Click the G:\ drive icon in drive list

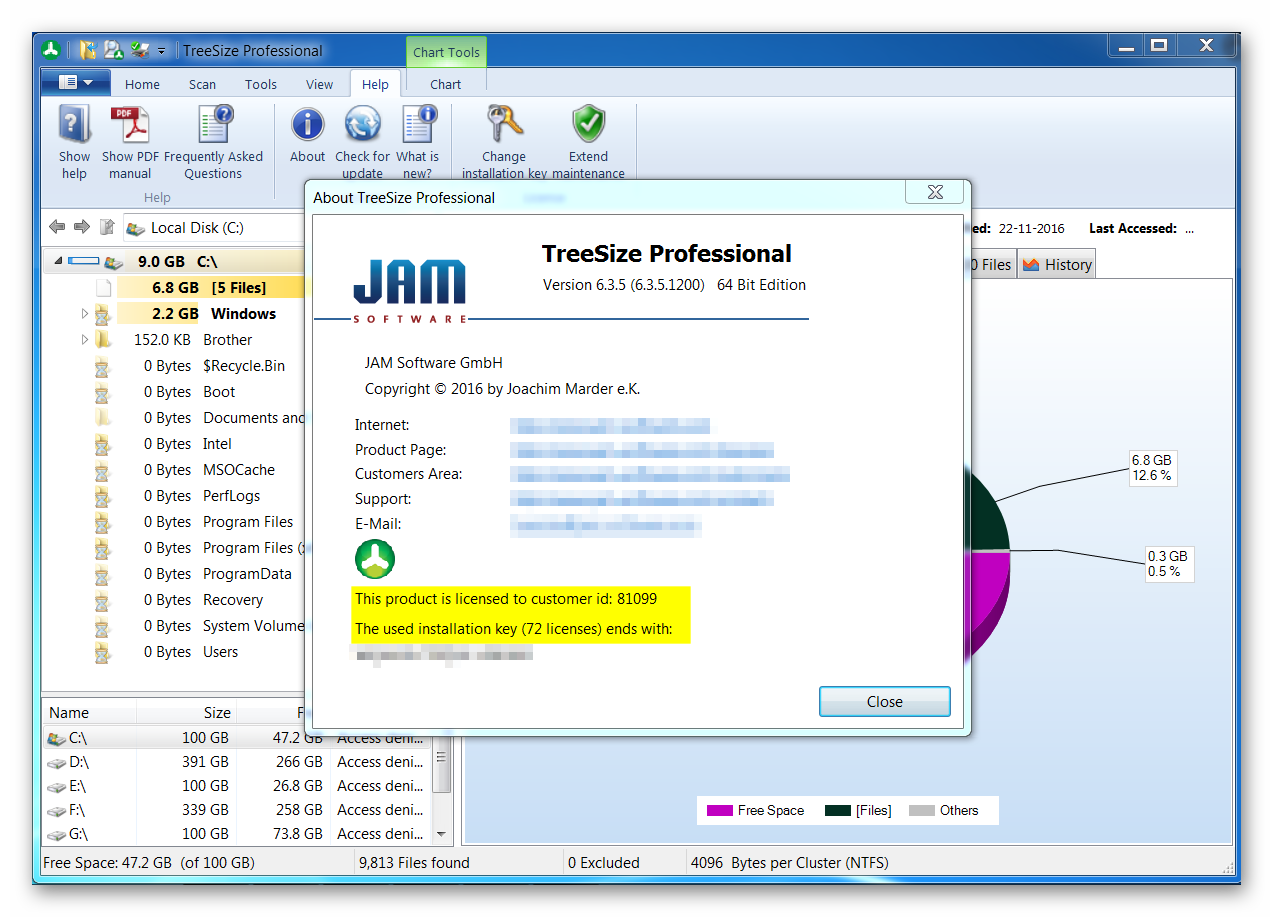57,834
